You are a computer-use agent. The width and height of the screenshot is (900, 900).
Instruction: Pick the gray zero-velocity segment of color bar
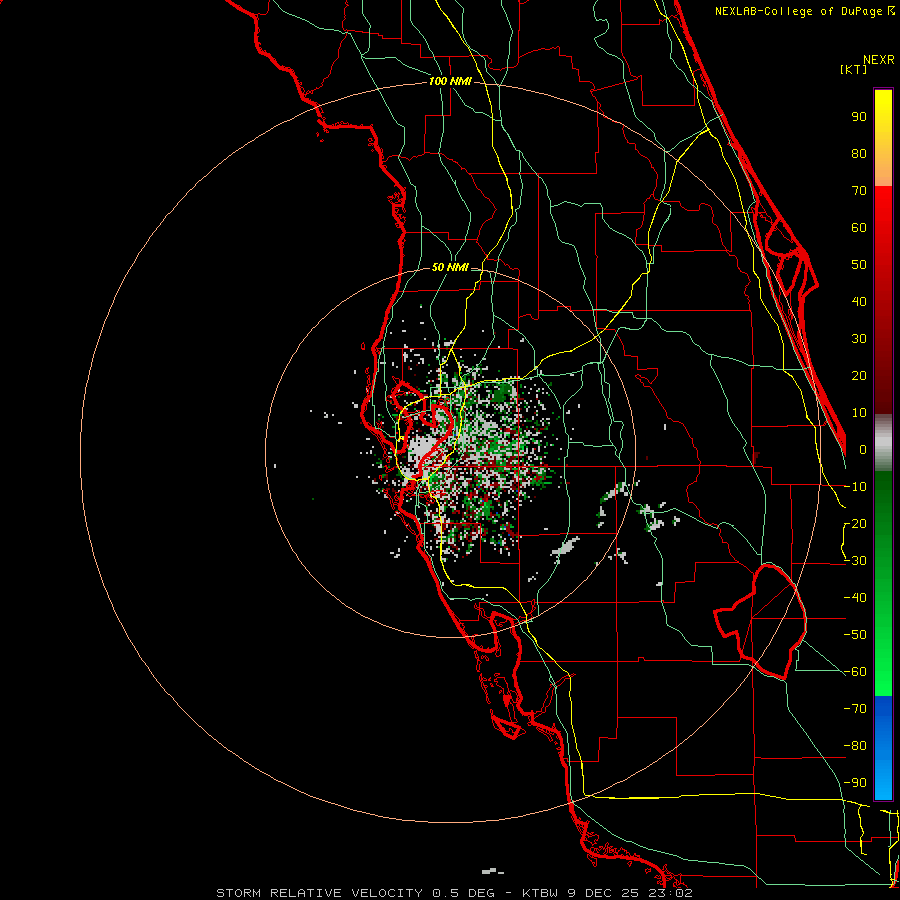pos(883,443)
